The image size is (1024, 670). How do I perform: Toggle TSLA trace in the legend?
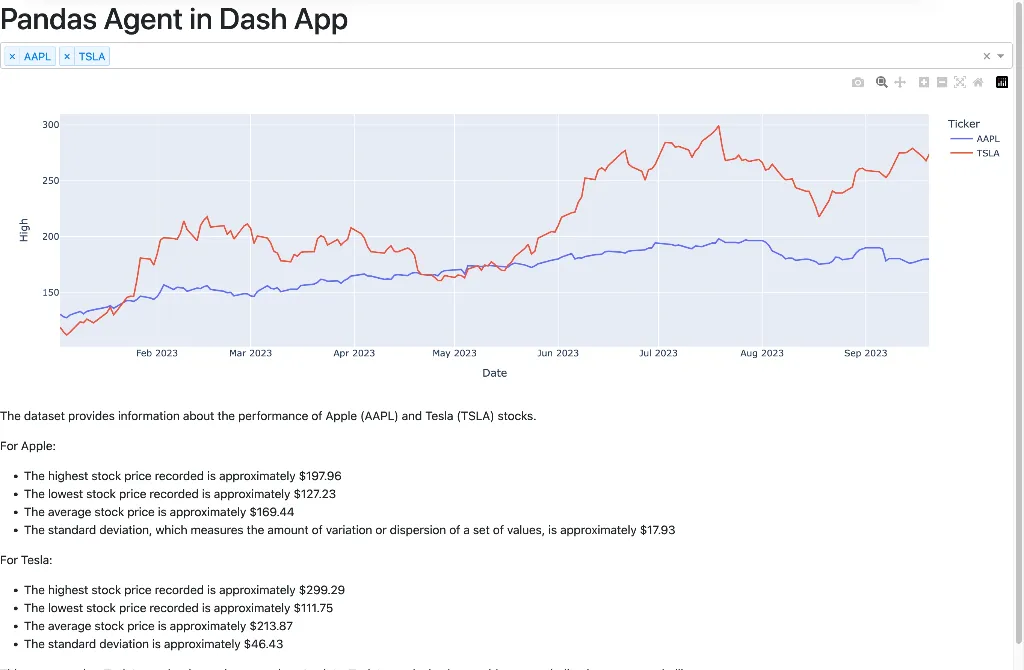point(987,153)
